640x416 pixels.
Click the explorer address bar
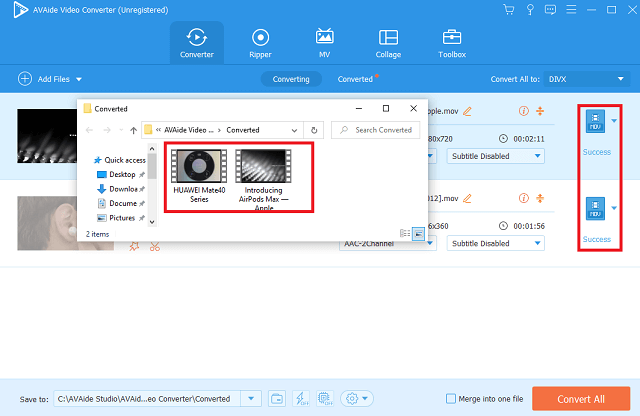[222, 130]
